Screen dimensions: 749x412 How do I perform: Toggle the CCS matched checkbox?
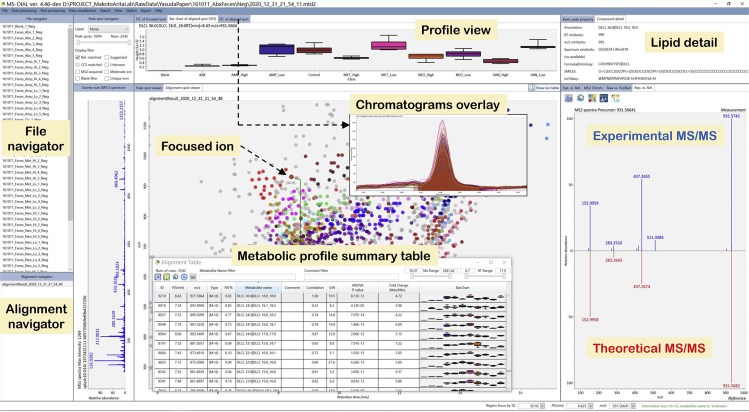click(77, 64)
